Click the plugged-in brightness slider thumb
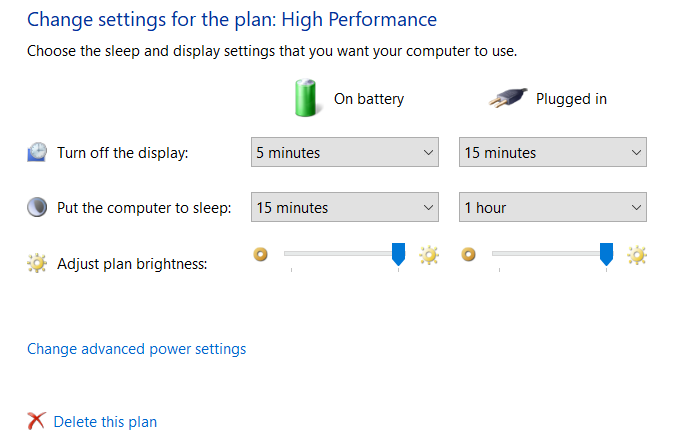Viewport: 684px width, 441px height. coord(606,254)
